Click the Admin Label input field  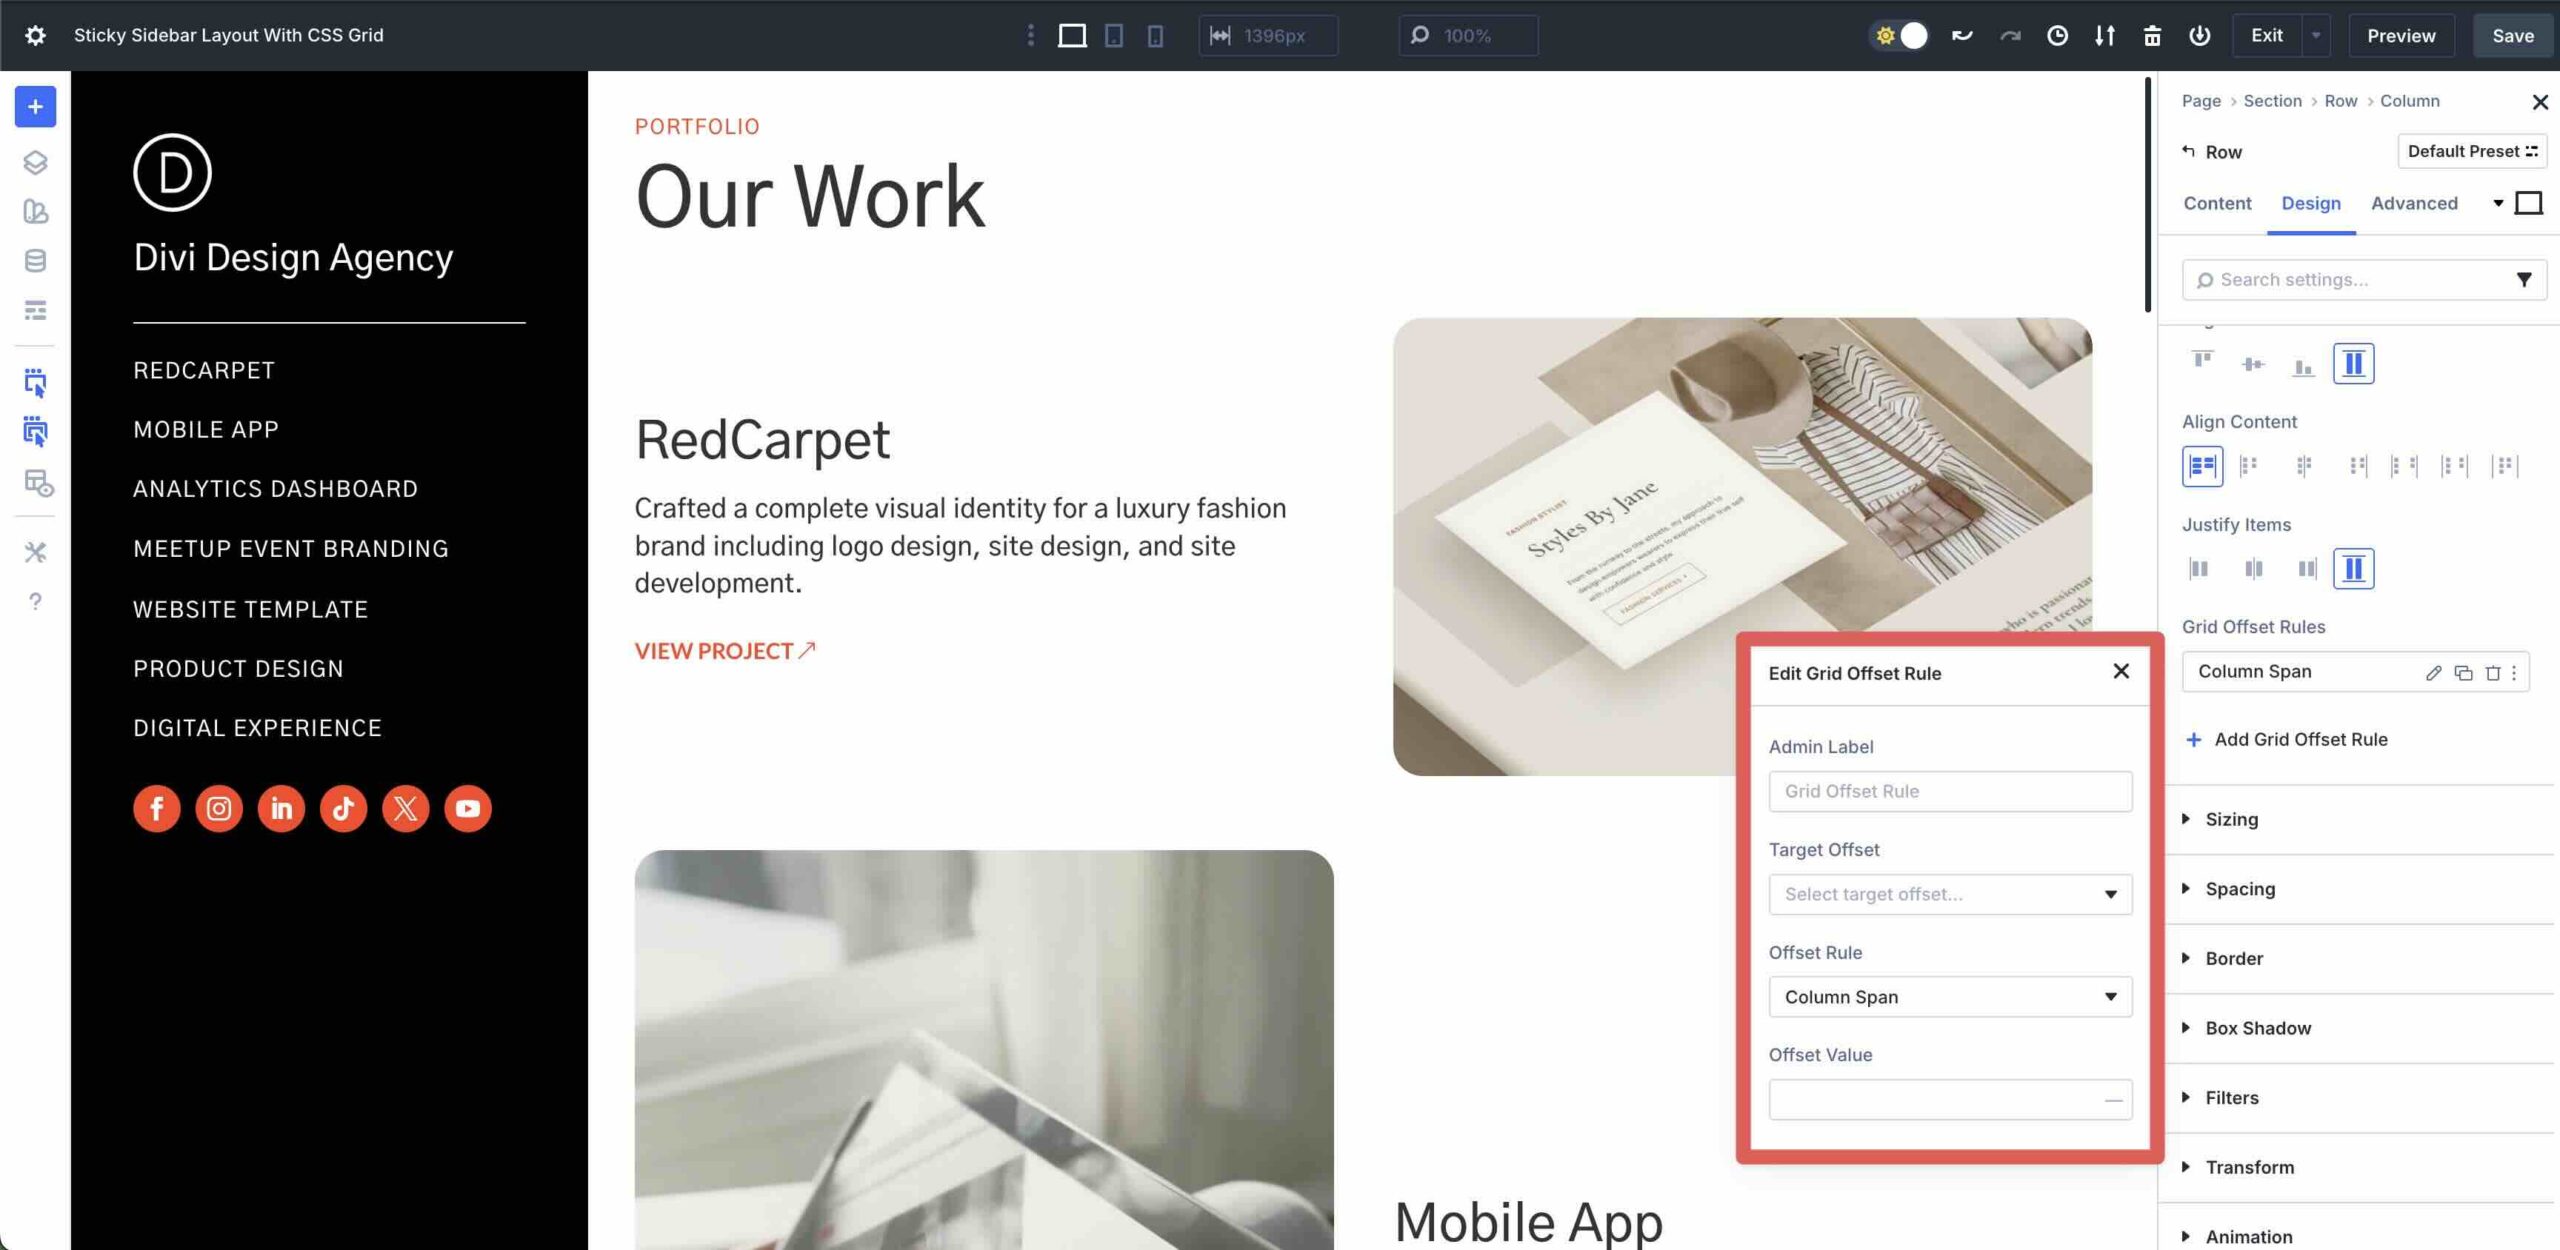click(1949, 791)
